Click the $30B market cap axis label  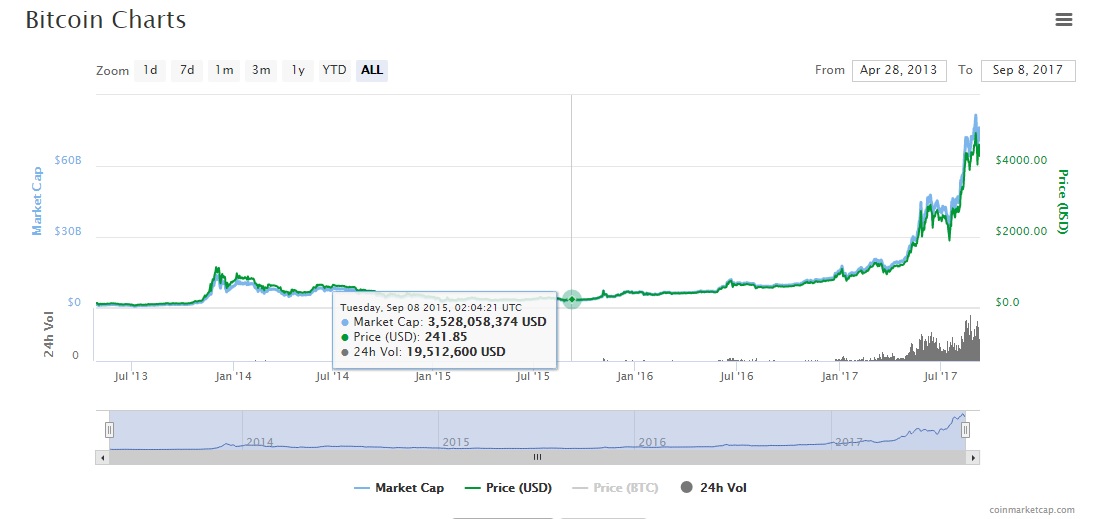pos(68,231)
